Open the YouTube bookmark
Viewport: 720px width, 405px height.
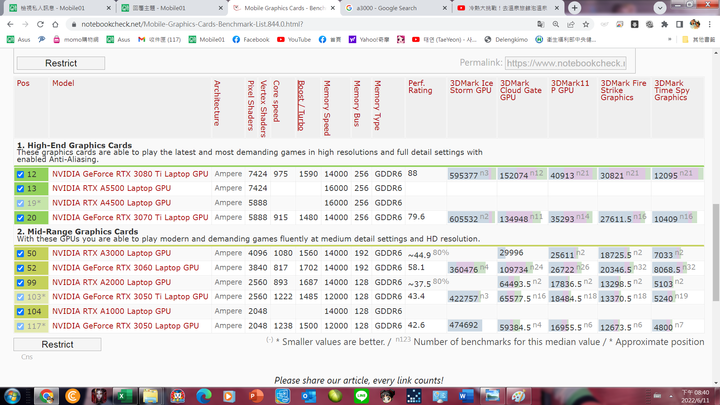point(294,39)
